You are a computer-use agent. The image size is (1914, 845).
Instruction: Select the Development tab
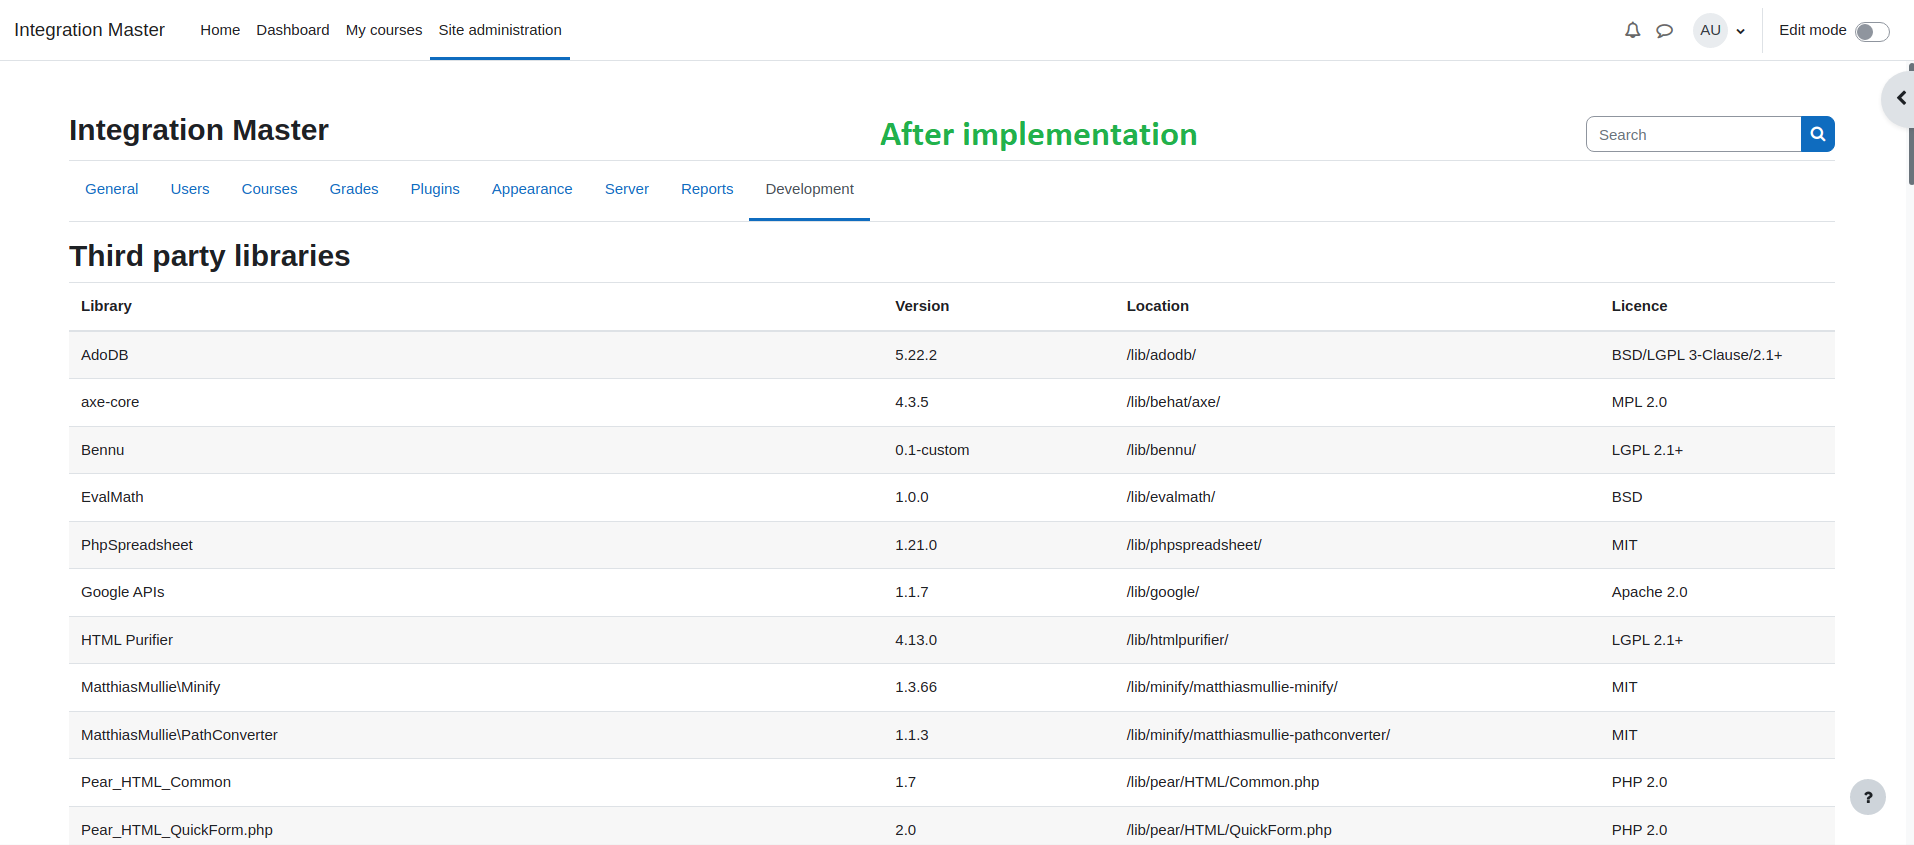809,189
